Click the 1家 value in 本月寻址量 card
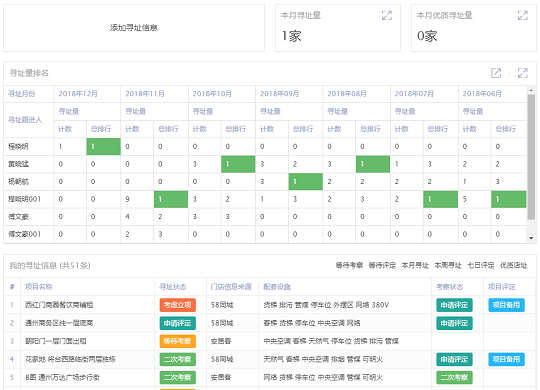 [x=291, y=36]
